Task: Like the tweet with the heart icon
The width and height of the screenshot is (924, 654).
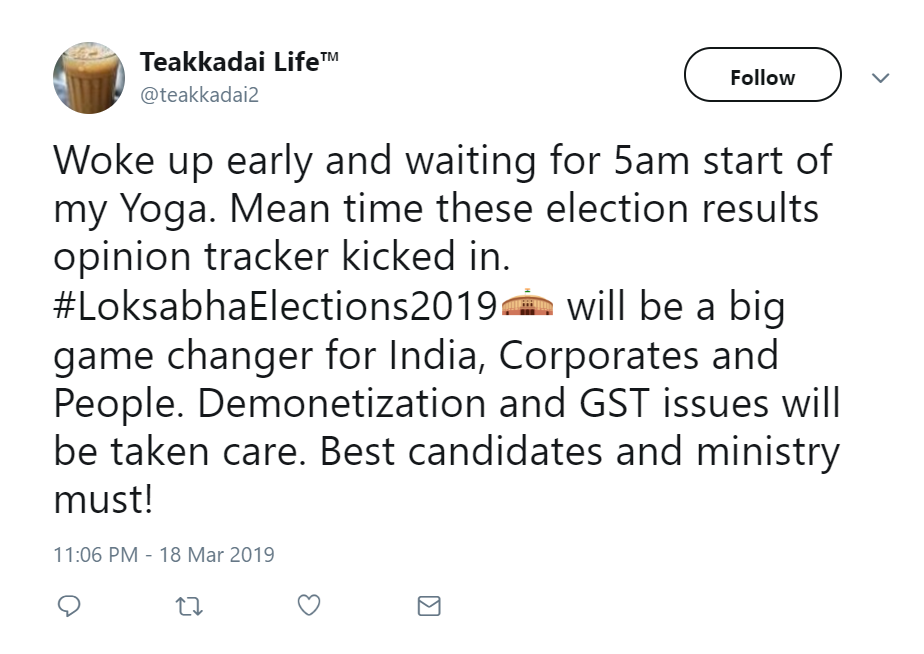Action: point(309,605)
